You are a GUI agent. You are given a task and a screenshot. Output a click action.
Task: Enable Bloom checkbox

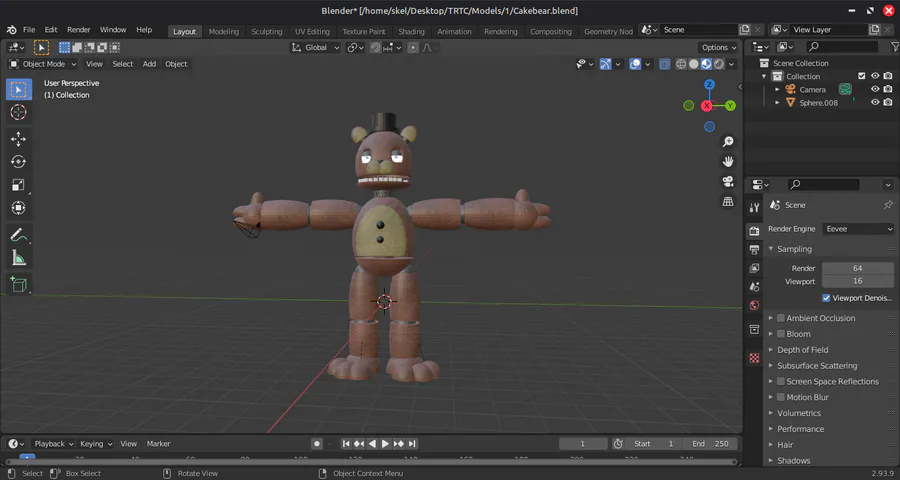click(781, 334)
